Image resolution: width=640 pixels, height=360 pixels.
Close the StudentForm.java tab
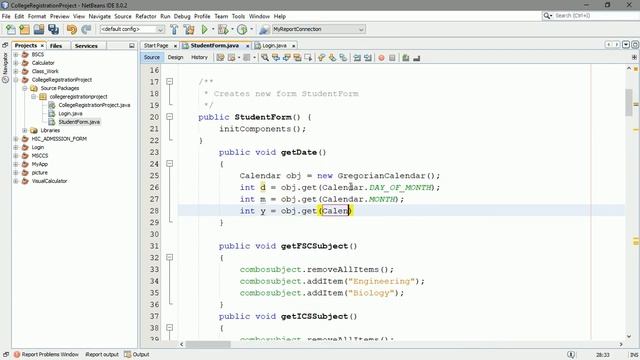click(247, 46)
